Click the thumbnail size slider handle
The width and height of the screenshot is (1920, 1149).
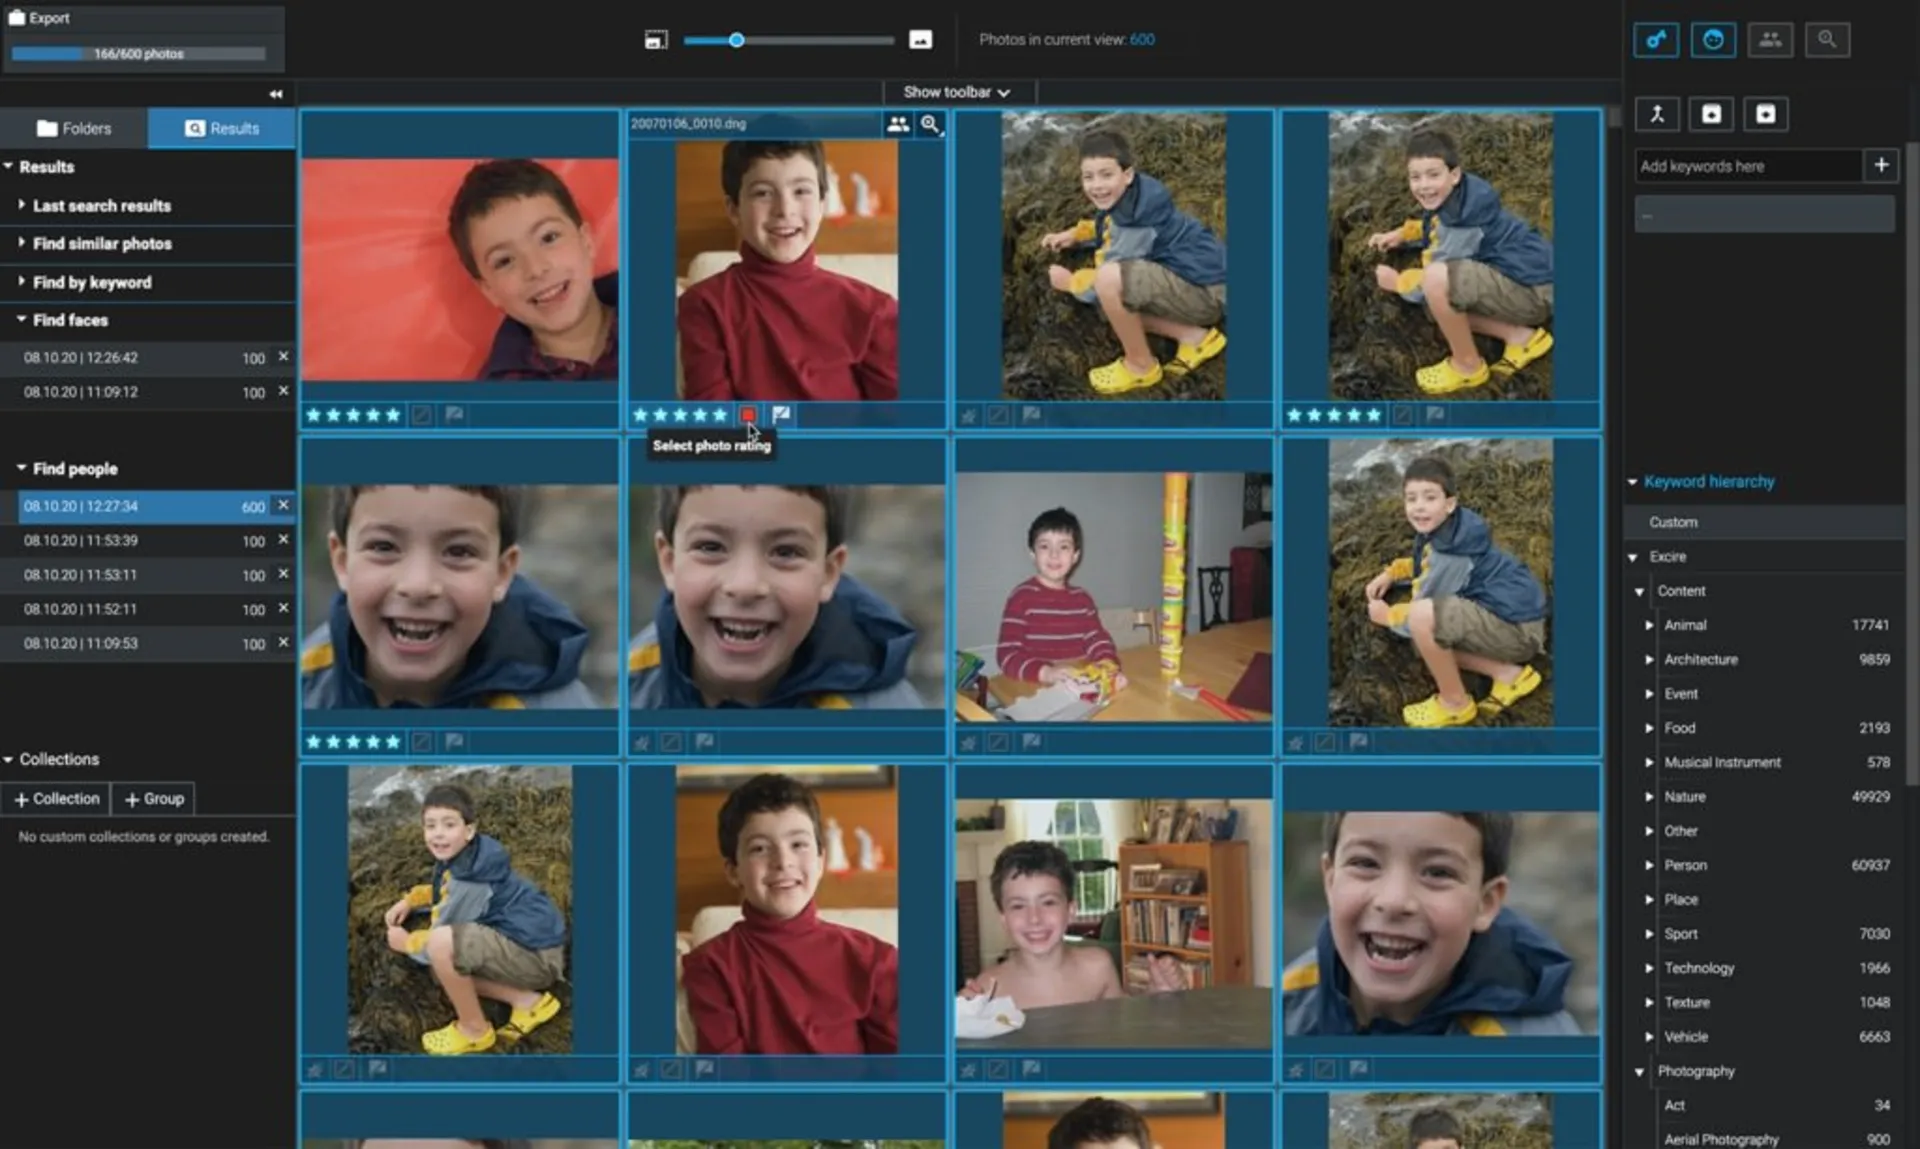click(x=736, y=40)
